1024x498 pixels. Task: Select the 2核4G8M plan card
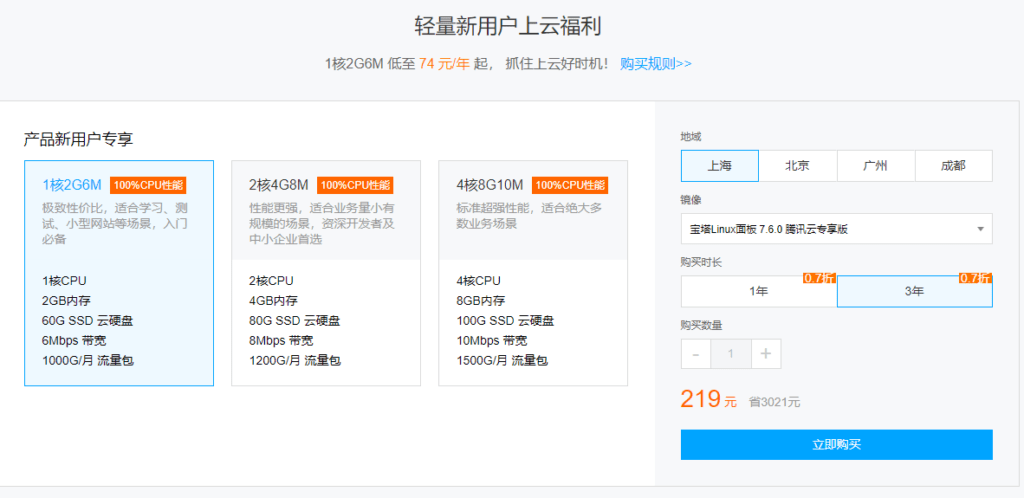(325, 273)
